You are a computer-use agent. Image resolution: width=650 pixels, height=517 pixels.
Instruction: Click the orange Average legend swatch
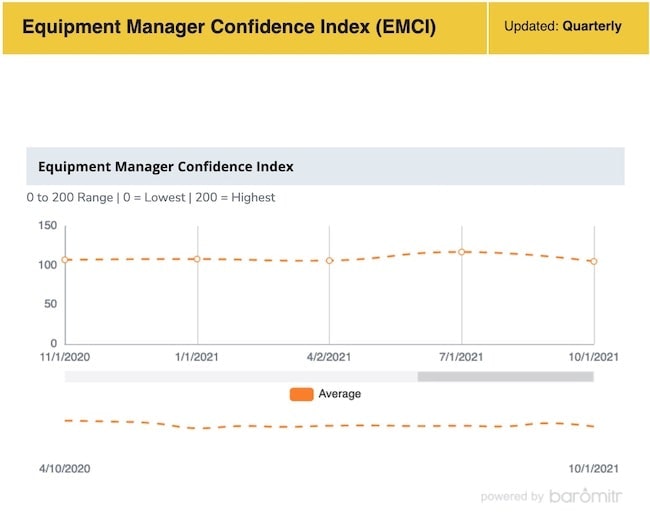pyautogui.click(x=301, y=394)
